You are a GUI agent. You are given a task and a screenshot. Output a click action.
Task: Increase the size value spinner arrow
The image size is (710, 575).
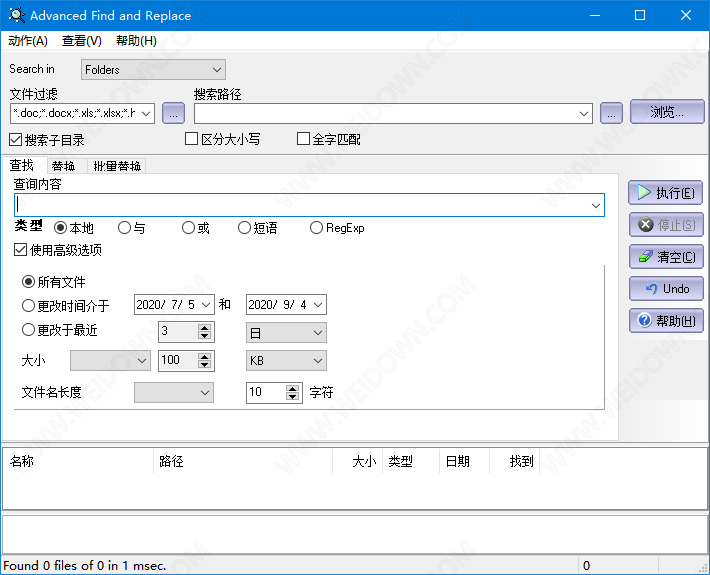point(205,355)
